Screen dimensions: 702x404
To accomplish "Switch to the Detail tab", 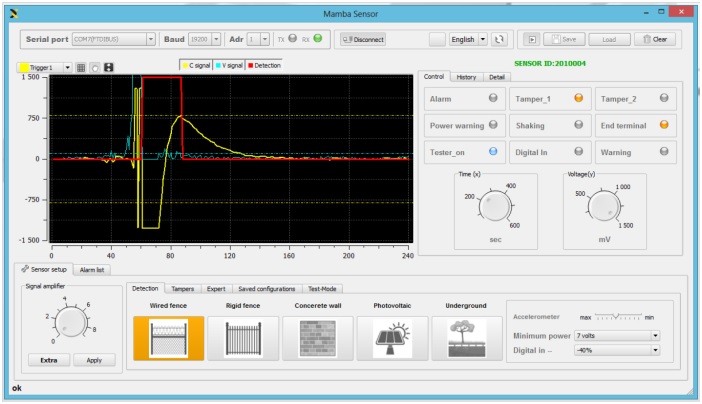I will 497,77.
